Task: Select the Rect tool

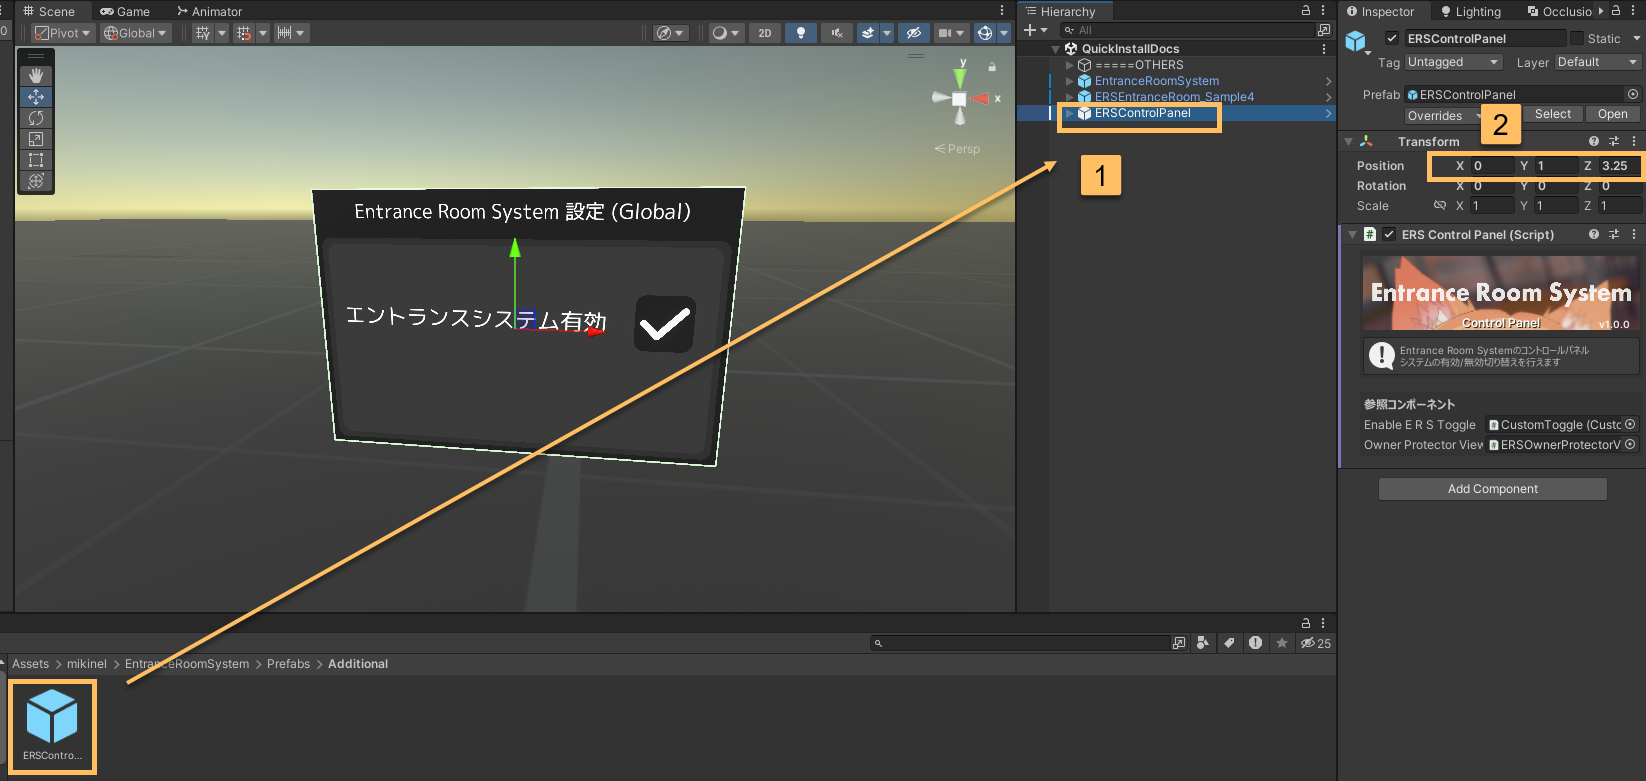Action: click(36, 160)
